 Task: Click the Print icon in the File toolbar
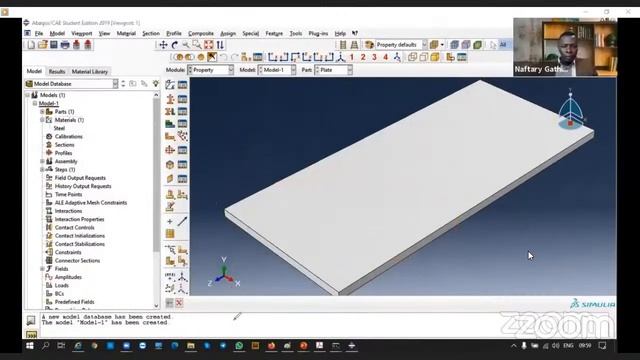coord(65,45)
